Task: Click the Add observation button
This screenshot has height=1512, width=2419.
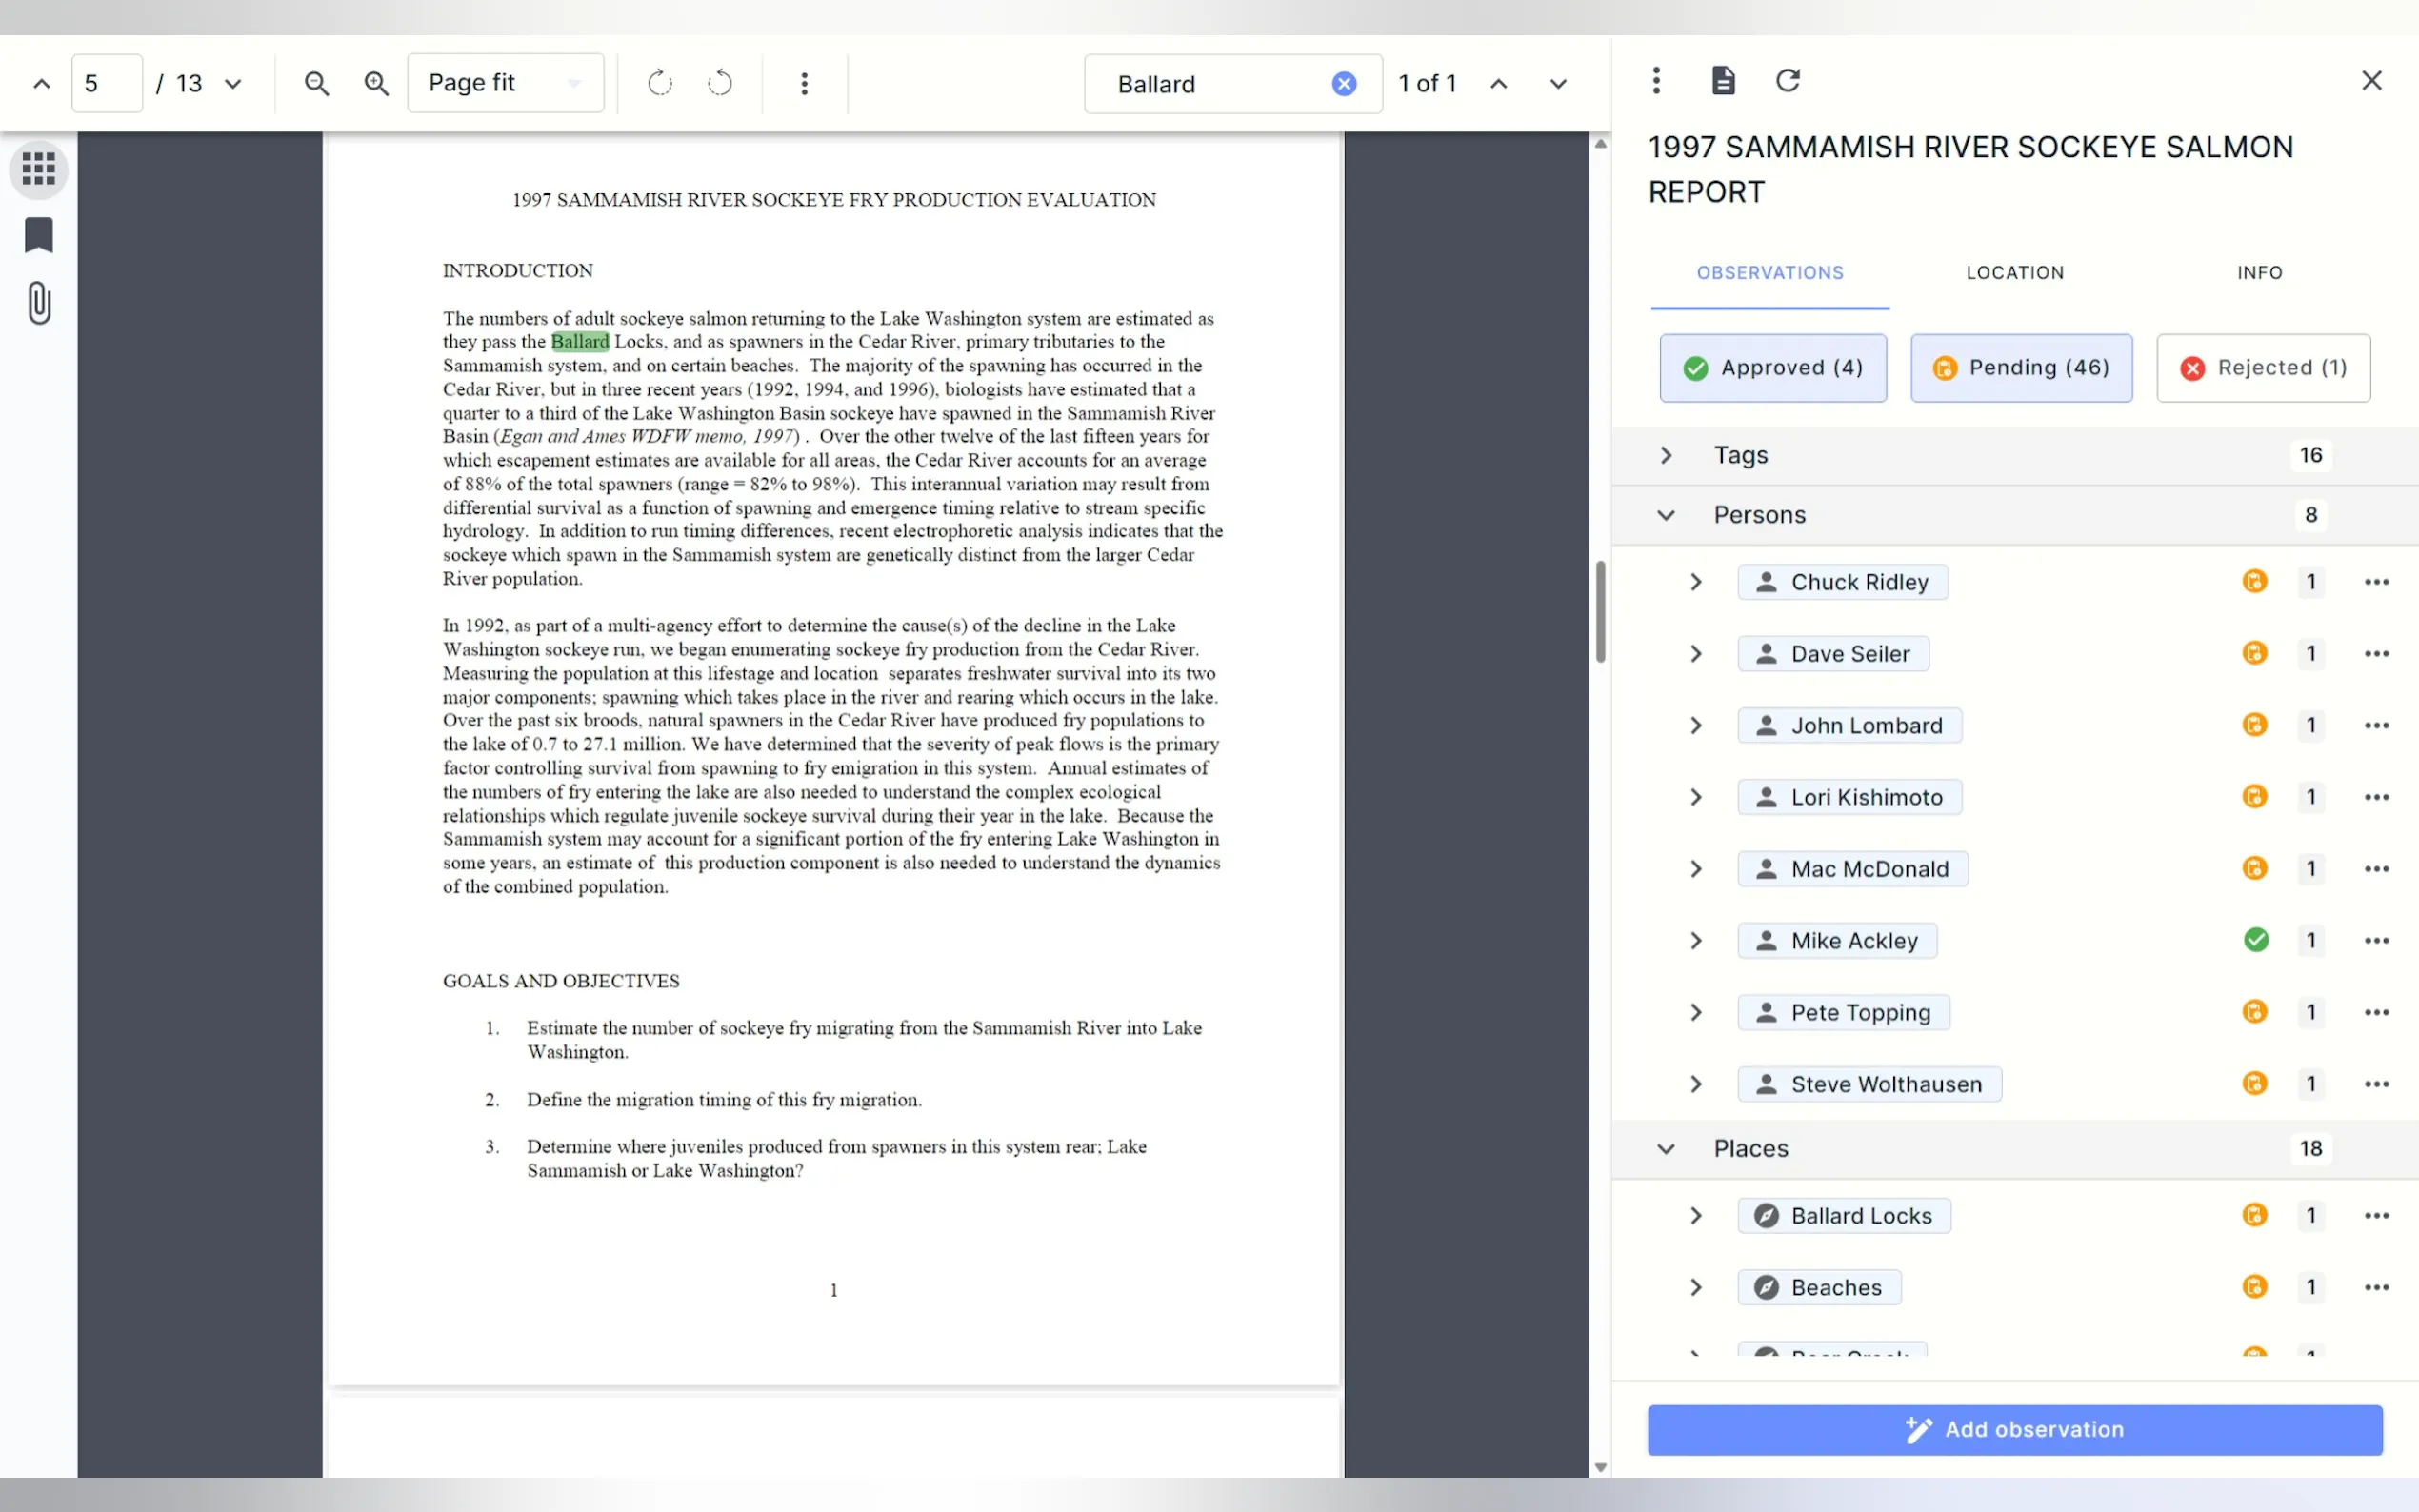Action: (2014, 1429)
